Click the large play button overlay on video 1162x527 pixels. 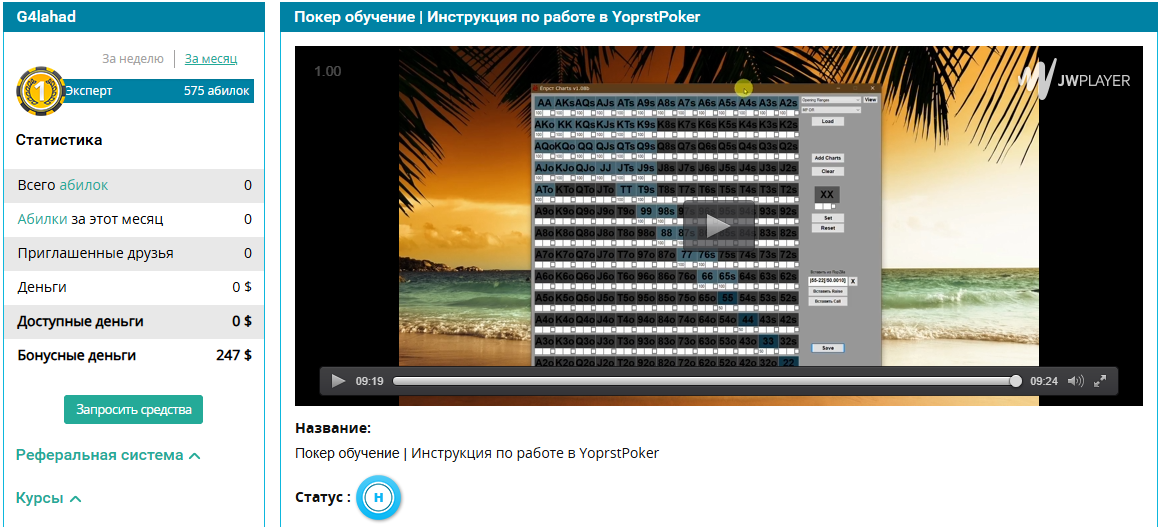click(718, 226)
